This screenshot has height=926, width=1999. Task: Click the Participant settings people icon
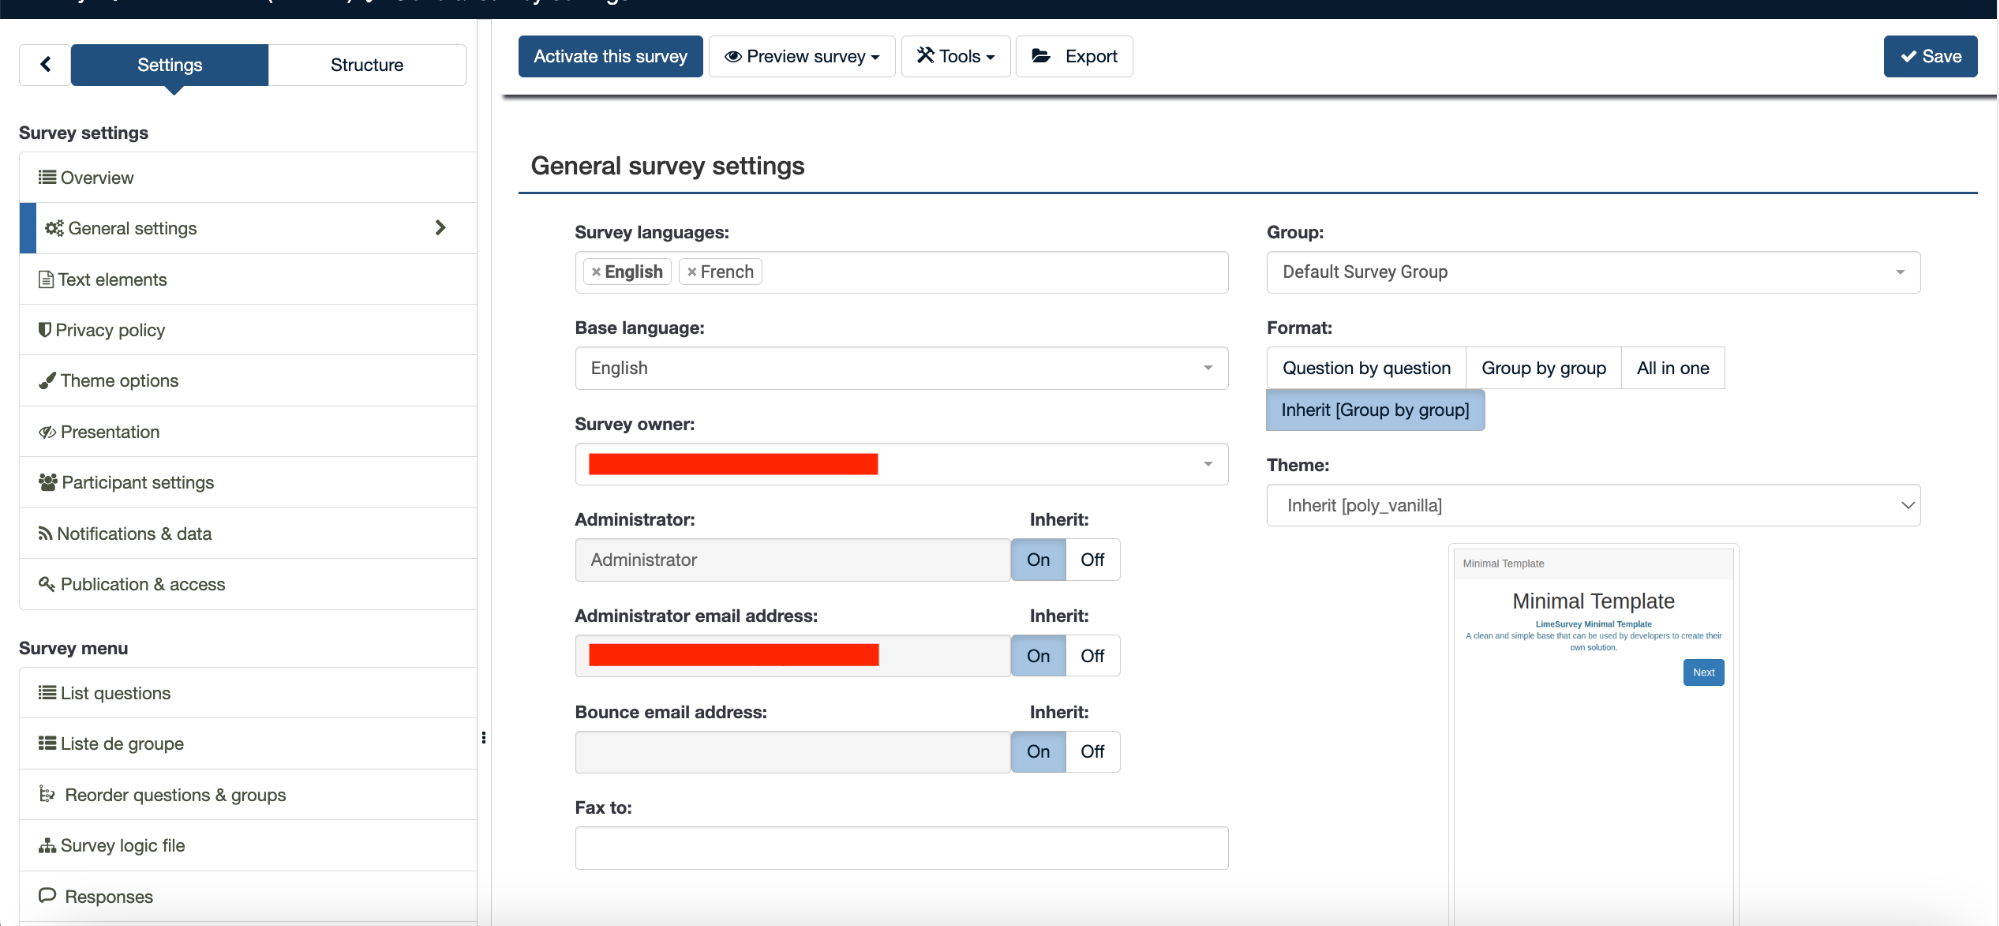pyautogui.click(x=48, y=482)
